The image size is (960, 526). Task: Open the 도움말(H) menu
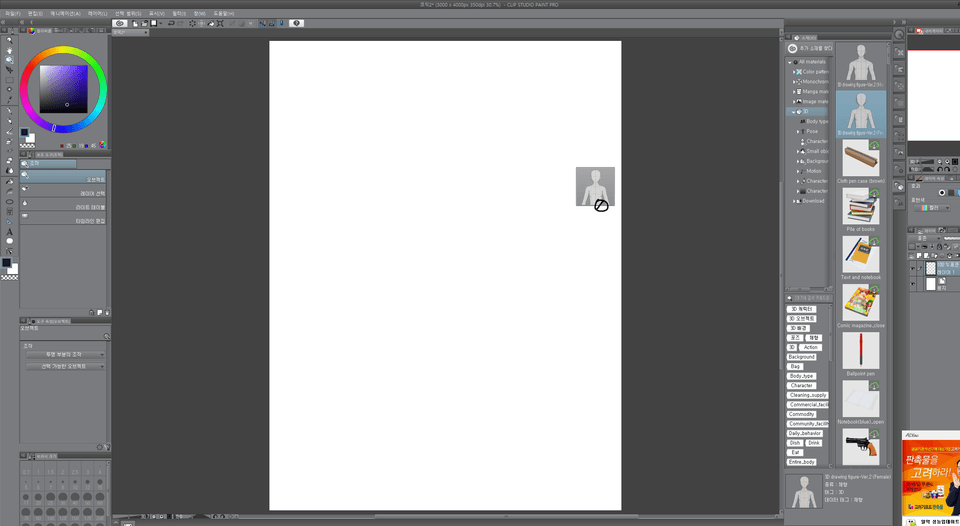point(223,13)
